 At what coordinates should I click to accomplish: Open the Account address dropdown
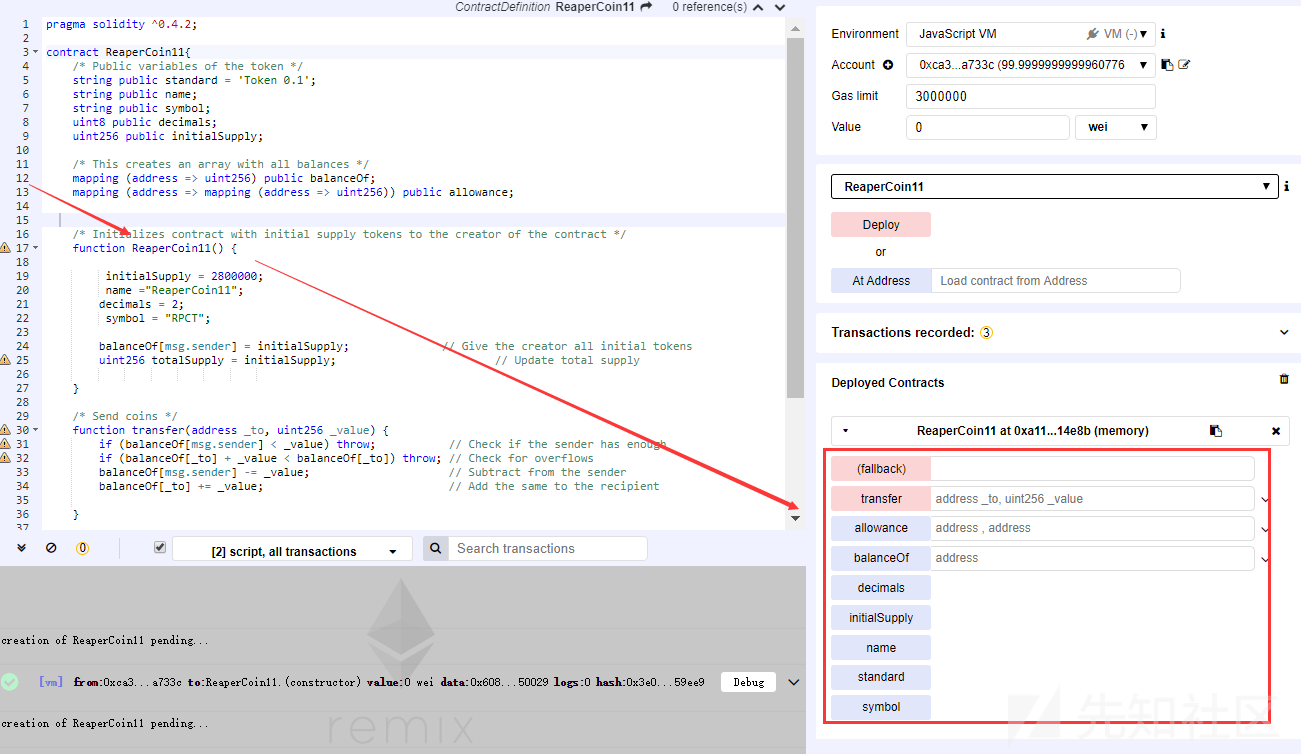tap(1030, 65)
